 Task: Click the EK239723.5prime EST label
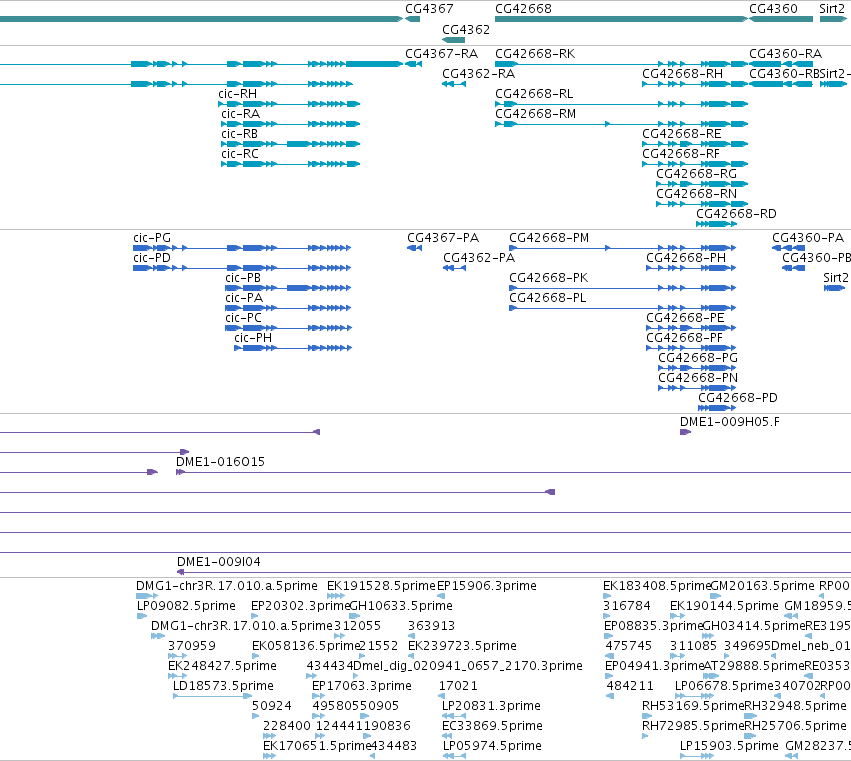pos(462,646)
